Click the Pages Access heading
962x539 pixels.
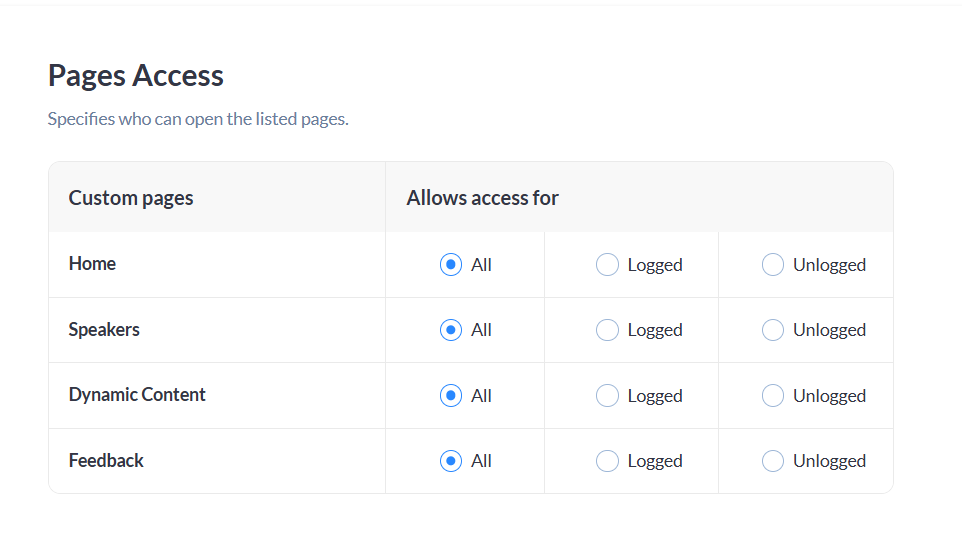pyautogui.click(x=136, y=76)
